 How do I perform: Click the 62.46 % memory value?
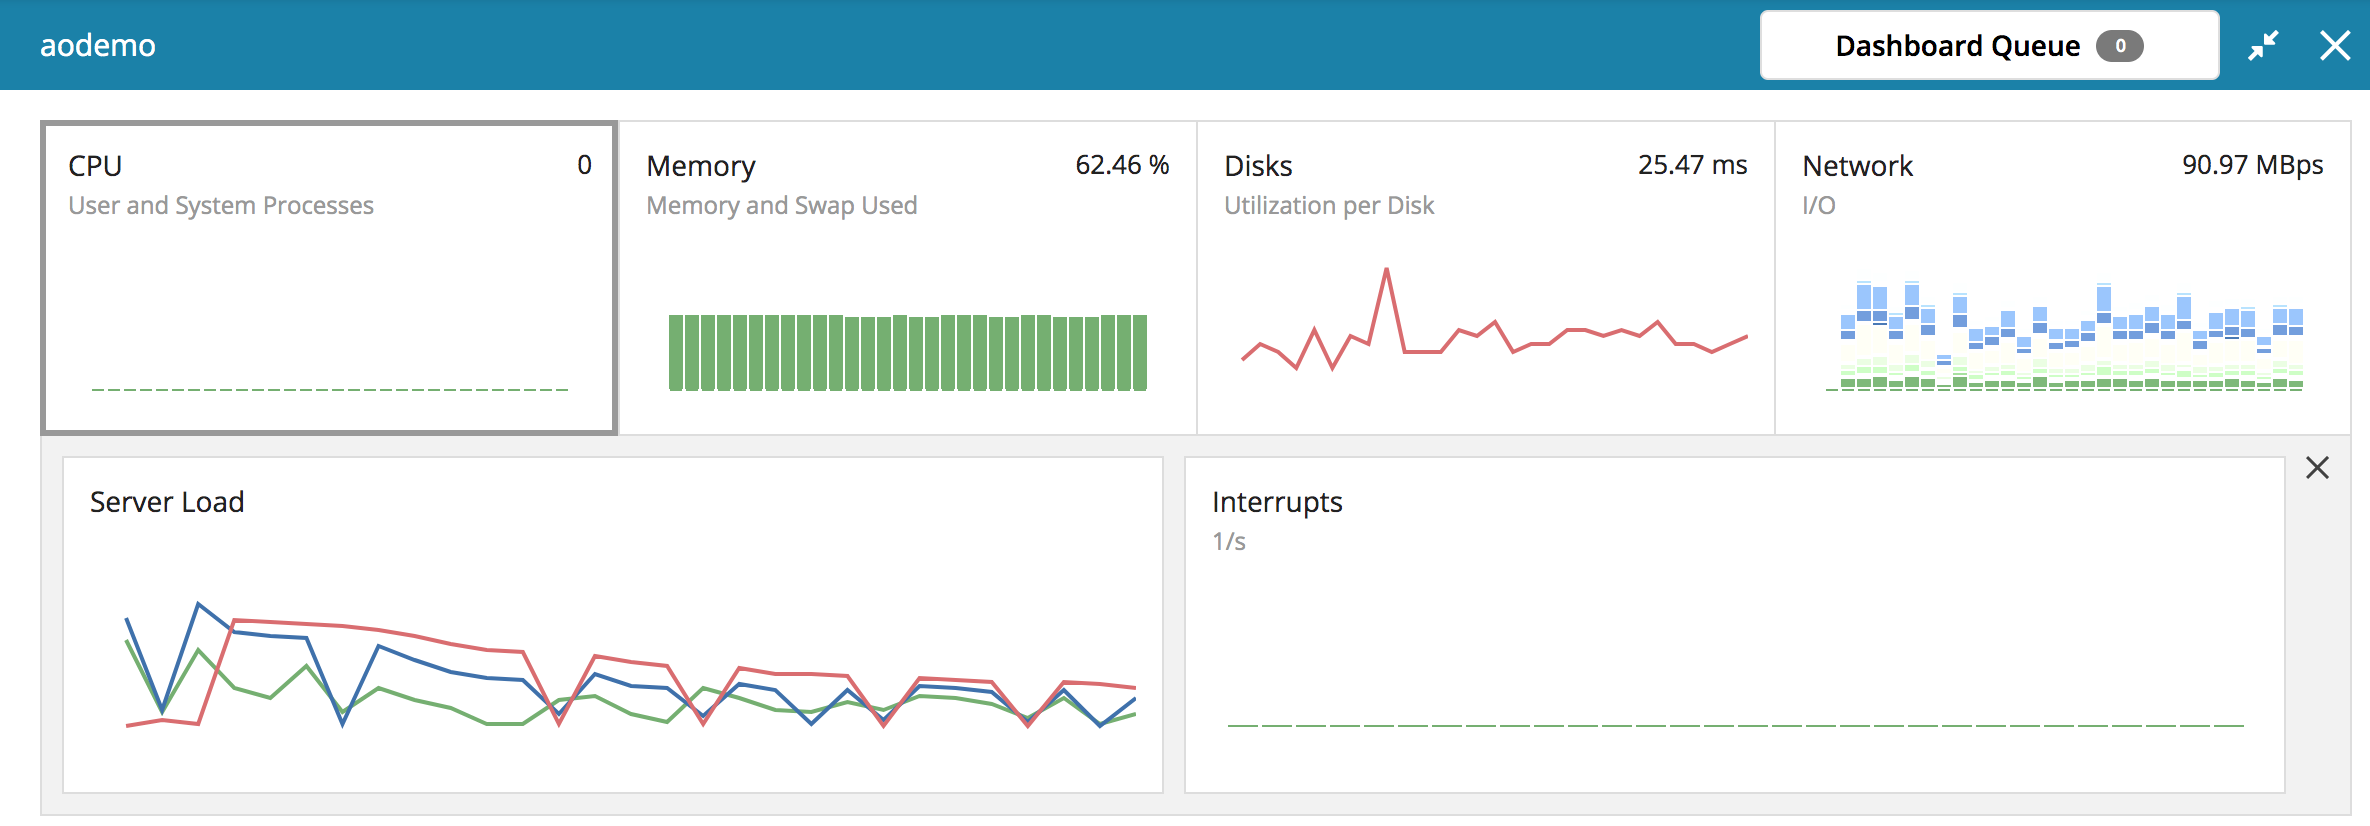[1122, 165]
